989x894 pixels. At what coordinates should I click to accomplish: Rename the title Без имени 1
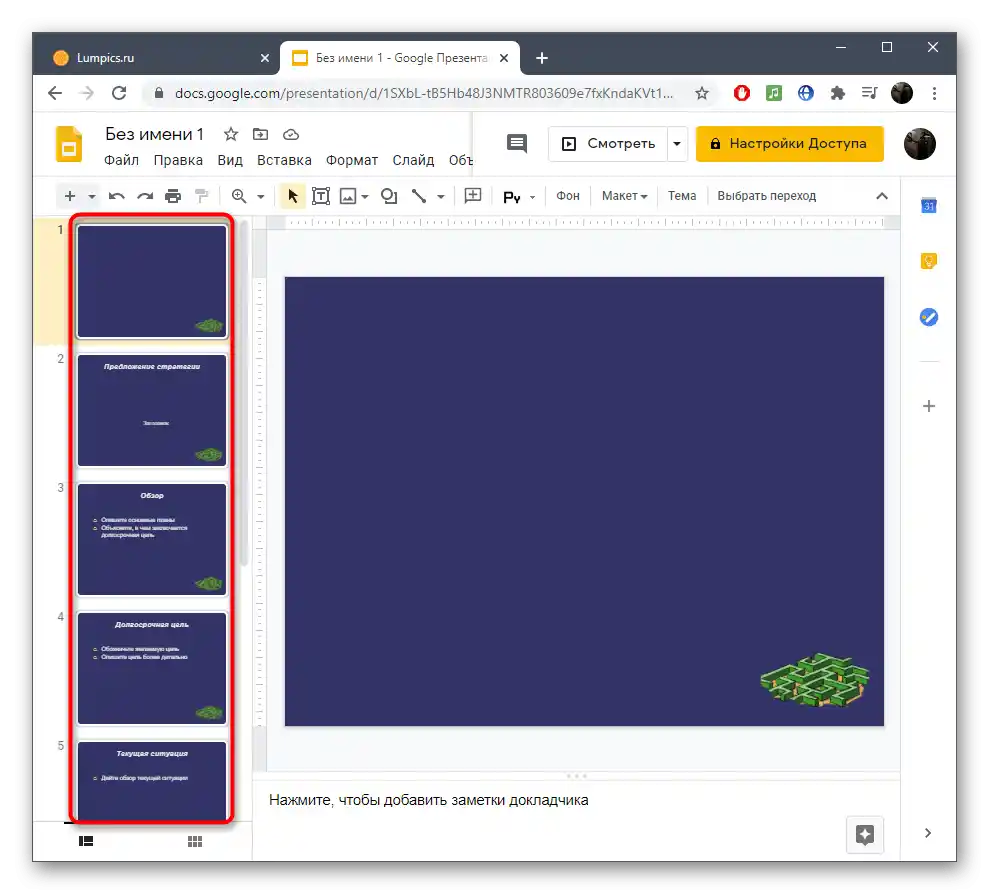point(155,134)
